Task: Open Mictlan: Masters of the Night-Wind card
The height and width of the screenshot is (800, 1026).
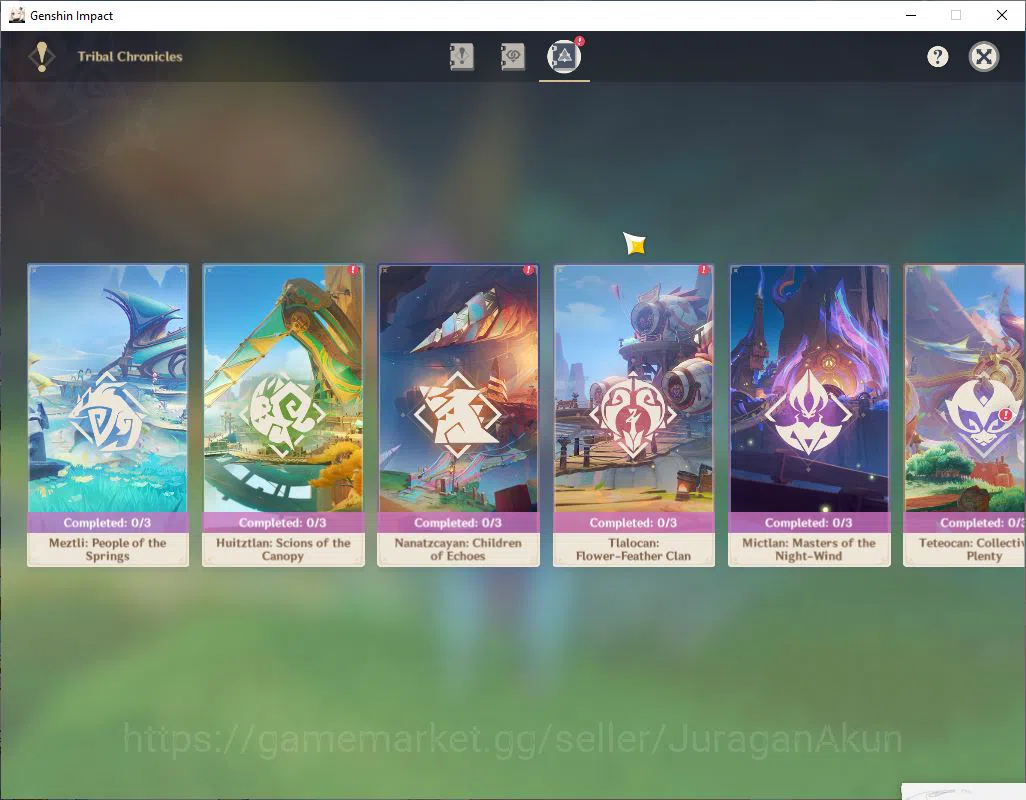Action: click(809, 415)
